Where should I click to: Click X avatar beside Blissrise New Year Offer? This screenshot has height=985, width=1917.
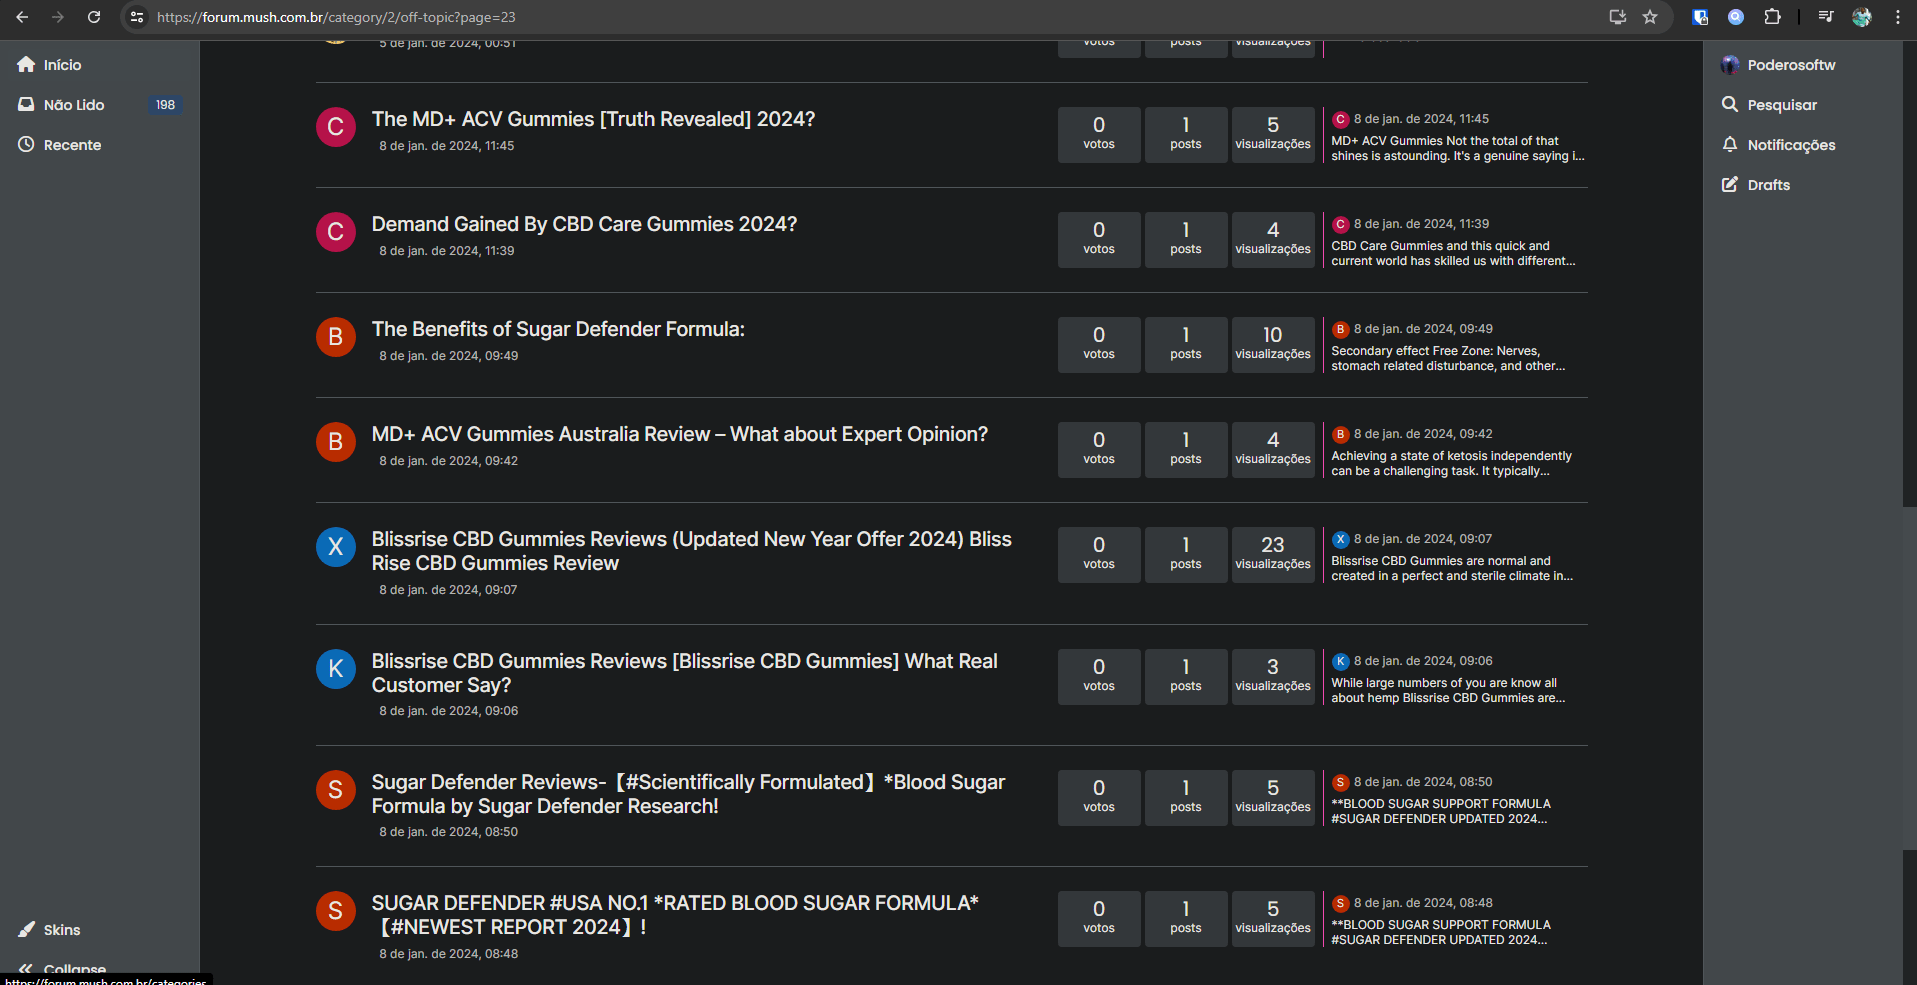click(336, 547)
